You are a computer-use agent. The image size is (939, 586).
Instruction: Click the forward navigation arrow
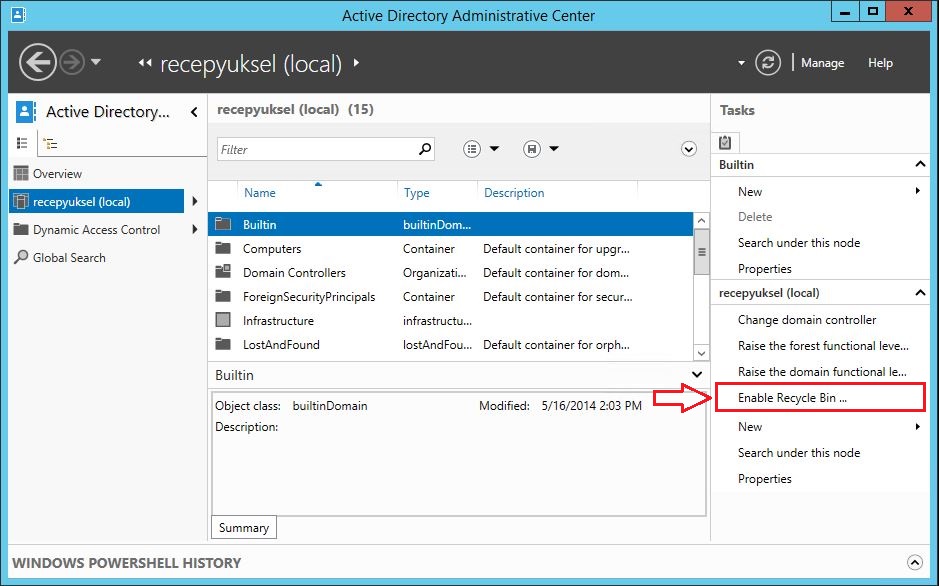tap(72, 62)
